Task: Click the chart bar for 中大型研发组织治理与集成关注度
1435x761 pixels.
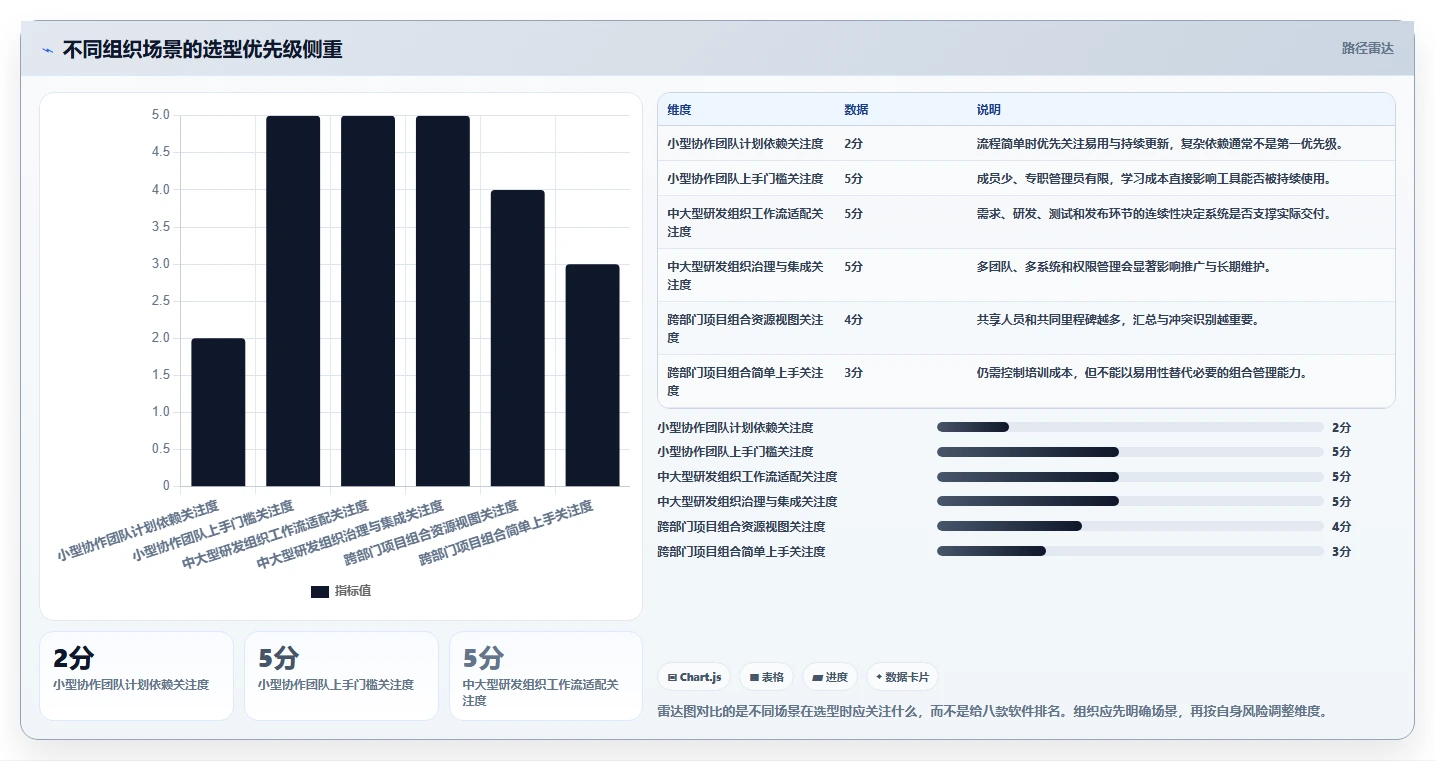Action: [x=443, y=301]
